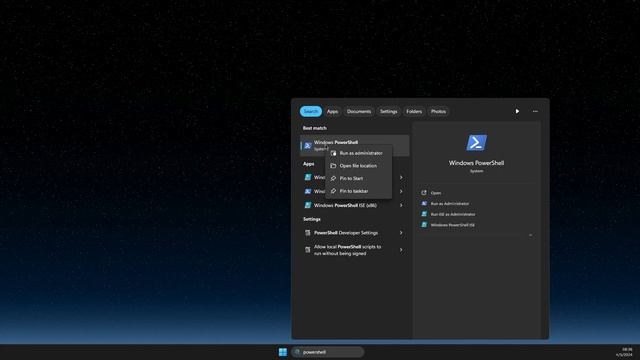Click the Windows PowerShell ISE (x86) icon
The width and height of the screenshot is (640, 360).
pyautogui.click(x=308, y=205)
